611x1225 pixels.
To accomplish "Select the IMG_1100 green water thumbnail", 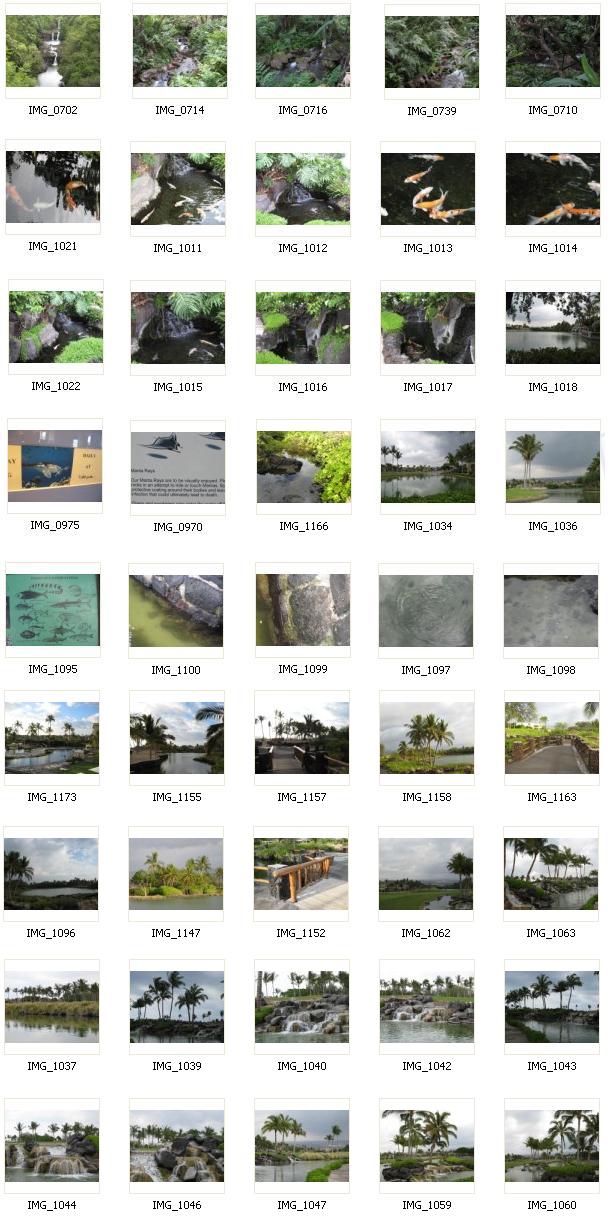I will click(176, 610).
